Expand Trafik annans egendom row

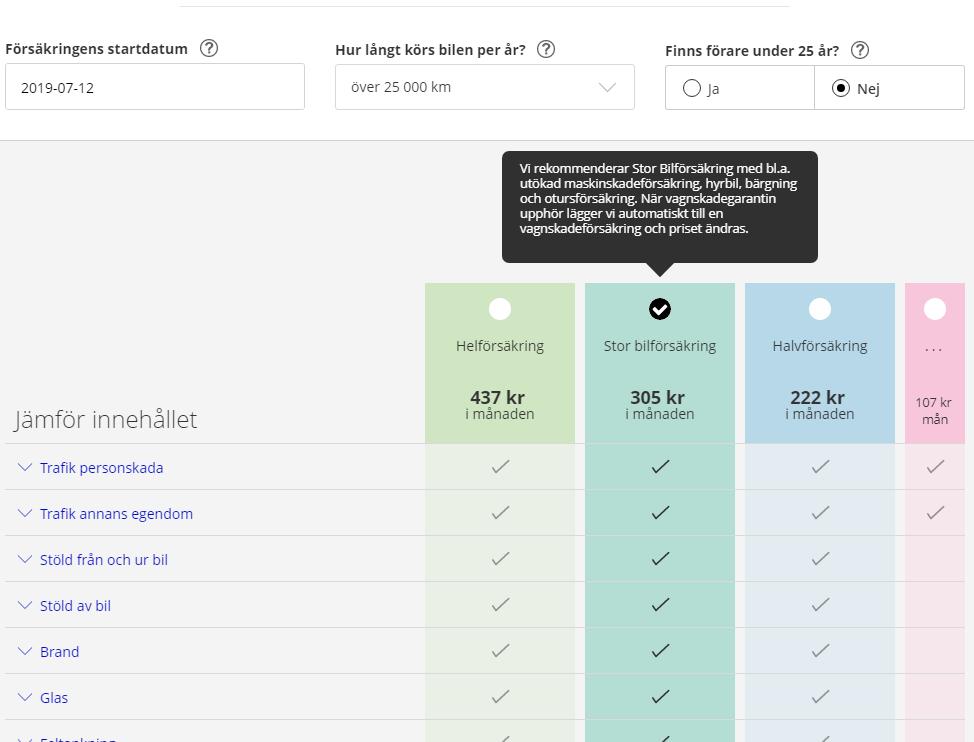(116, 514)
